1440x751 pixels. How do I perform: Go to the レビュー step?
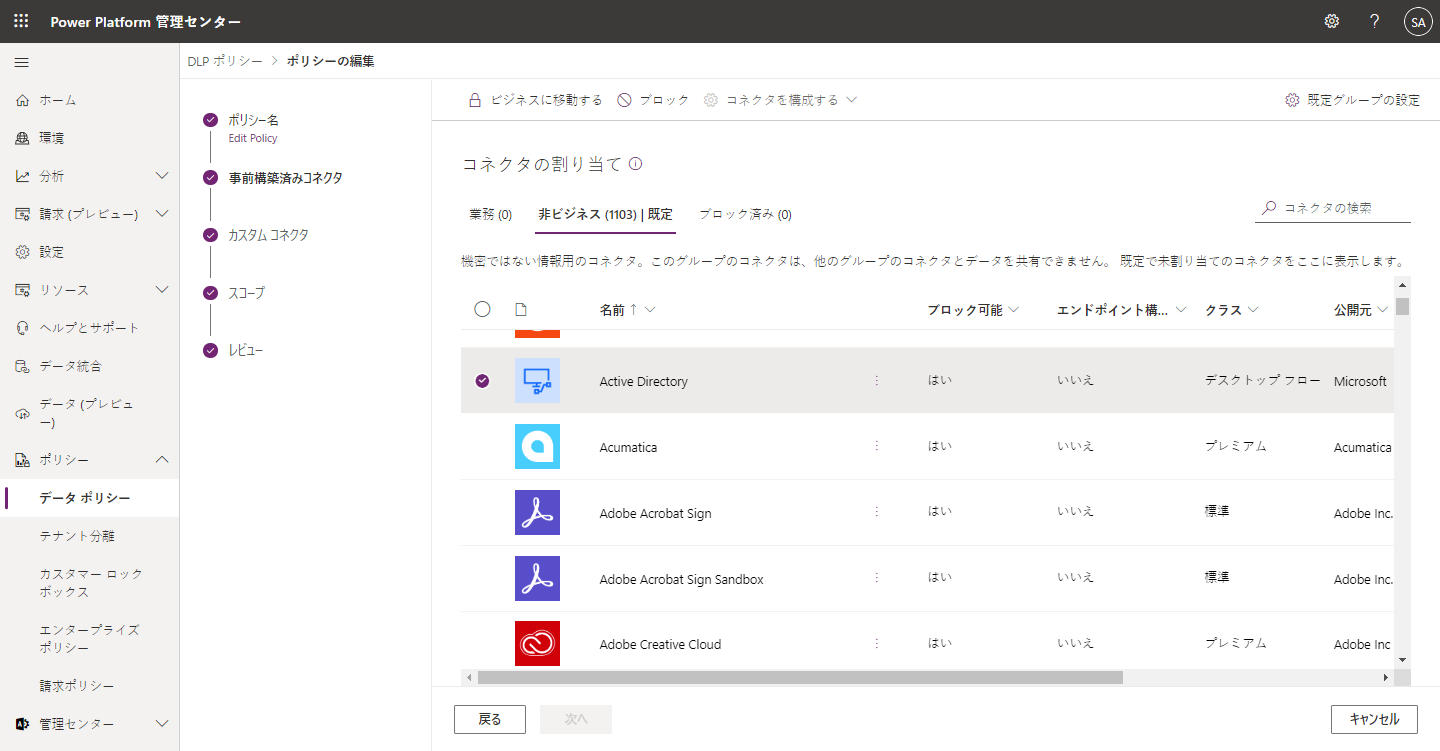pyautogui.click(x=245, y=350)
